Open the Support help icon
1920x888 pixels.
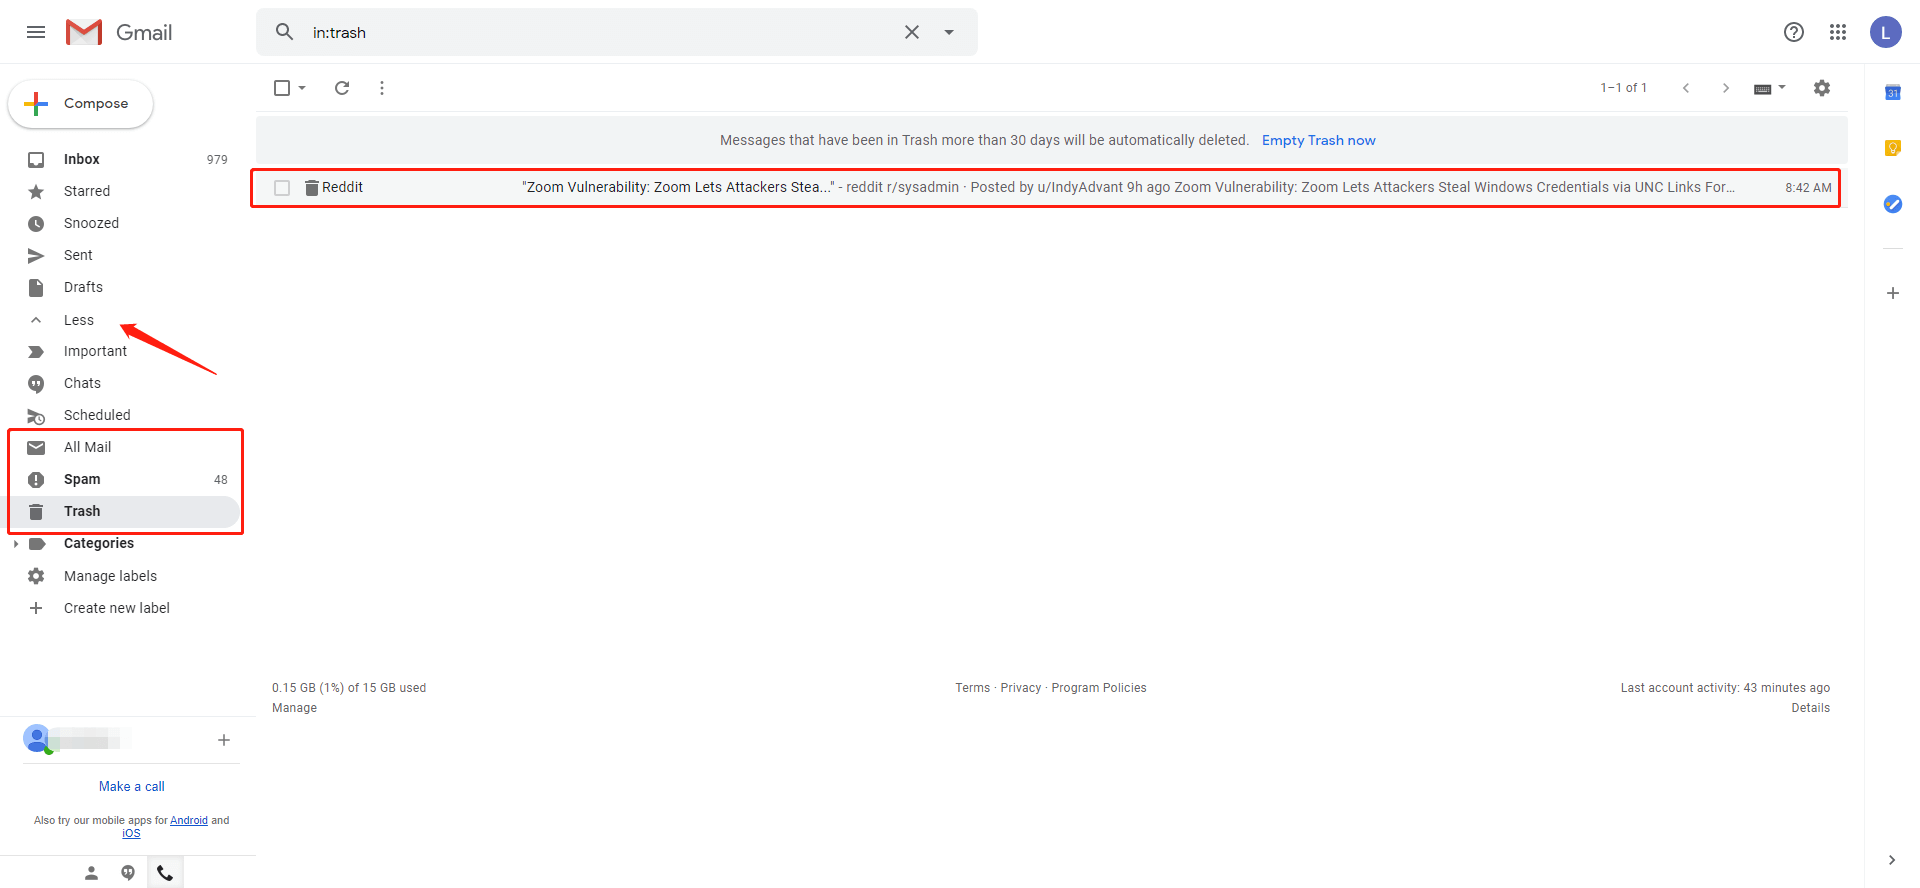[1794, 32]
